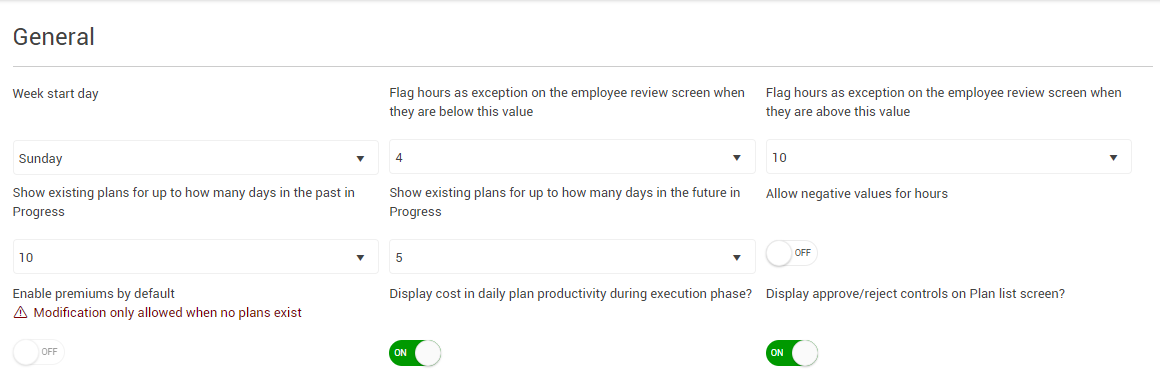The image size is (1160, 384).
Task: Click the arrow icon on the above-value exception selector
Action: 1113,158
